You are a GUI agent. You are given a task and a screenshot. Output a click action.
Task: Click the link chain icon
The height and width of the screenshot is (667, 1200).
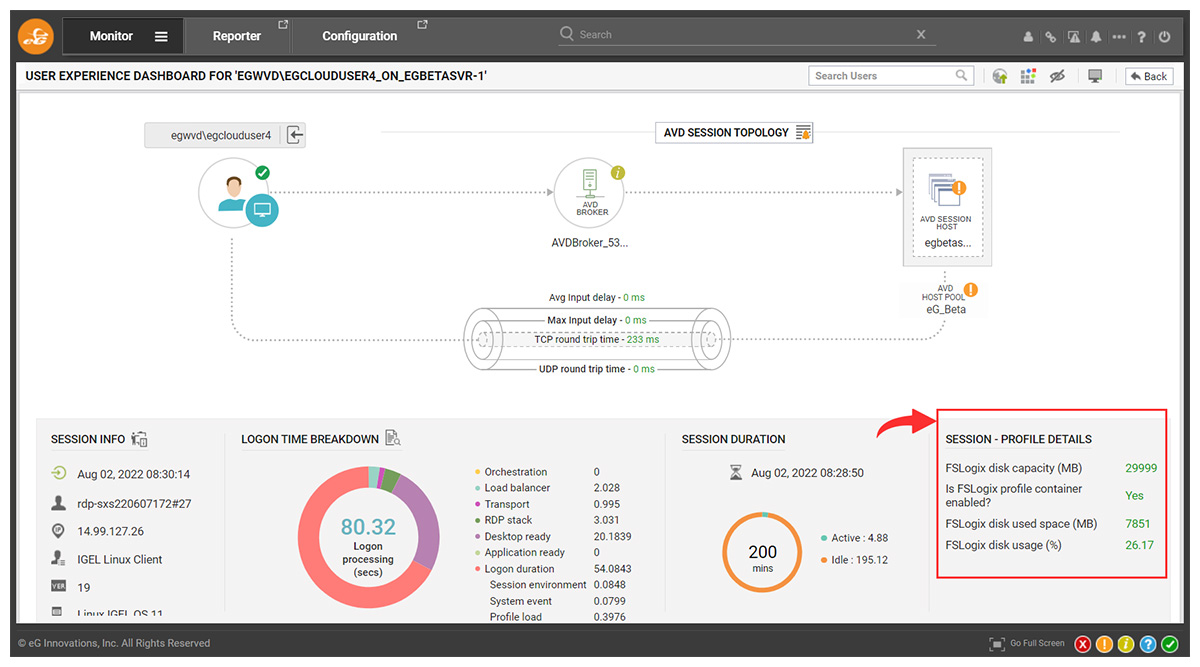(1051, 37)
